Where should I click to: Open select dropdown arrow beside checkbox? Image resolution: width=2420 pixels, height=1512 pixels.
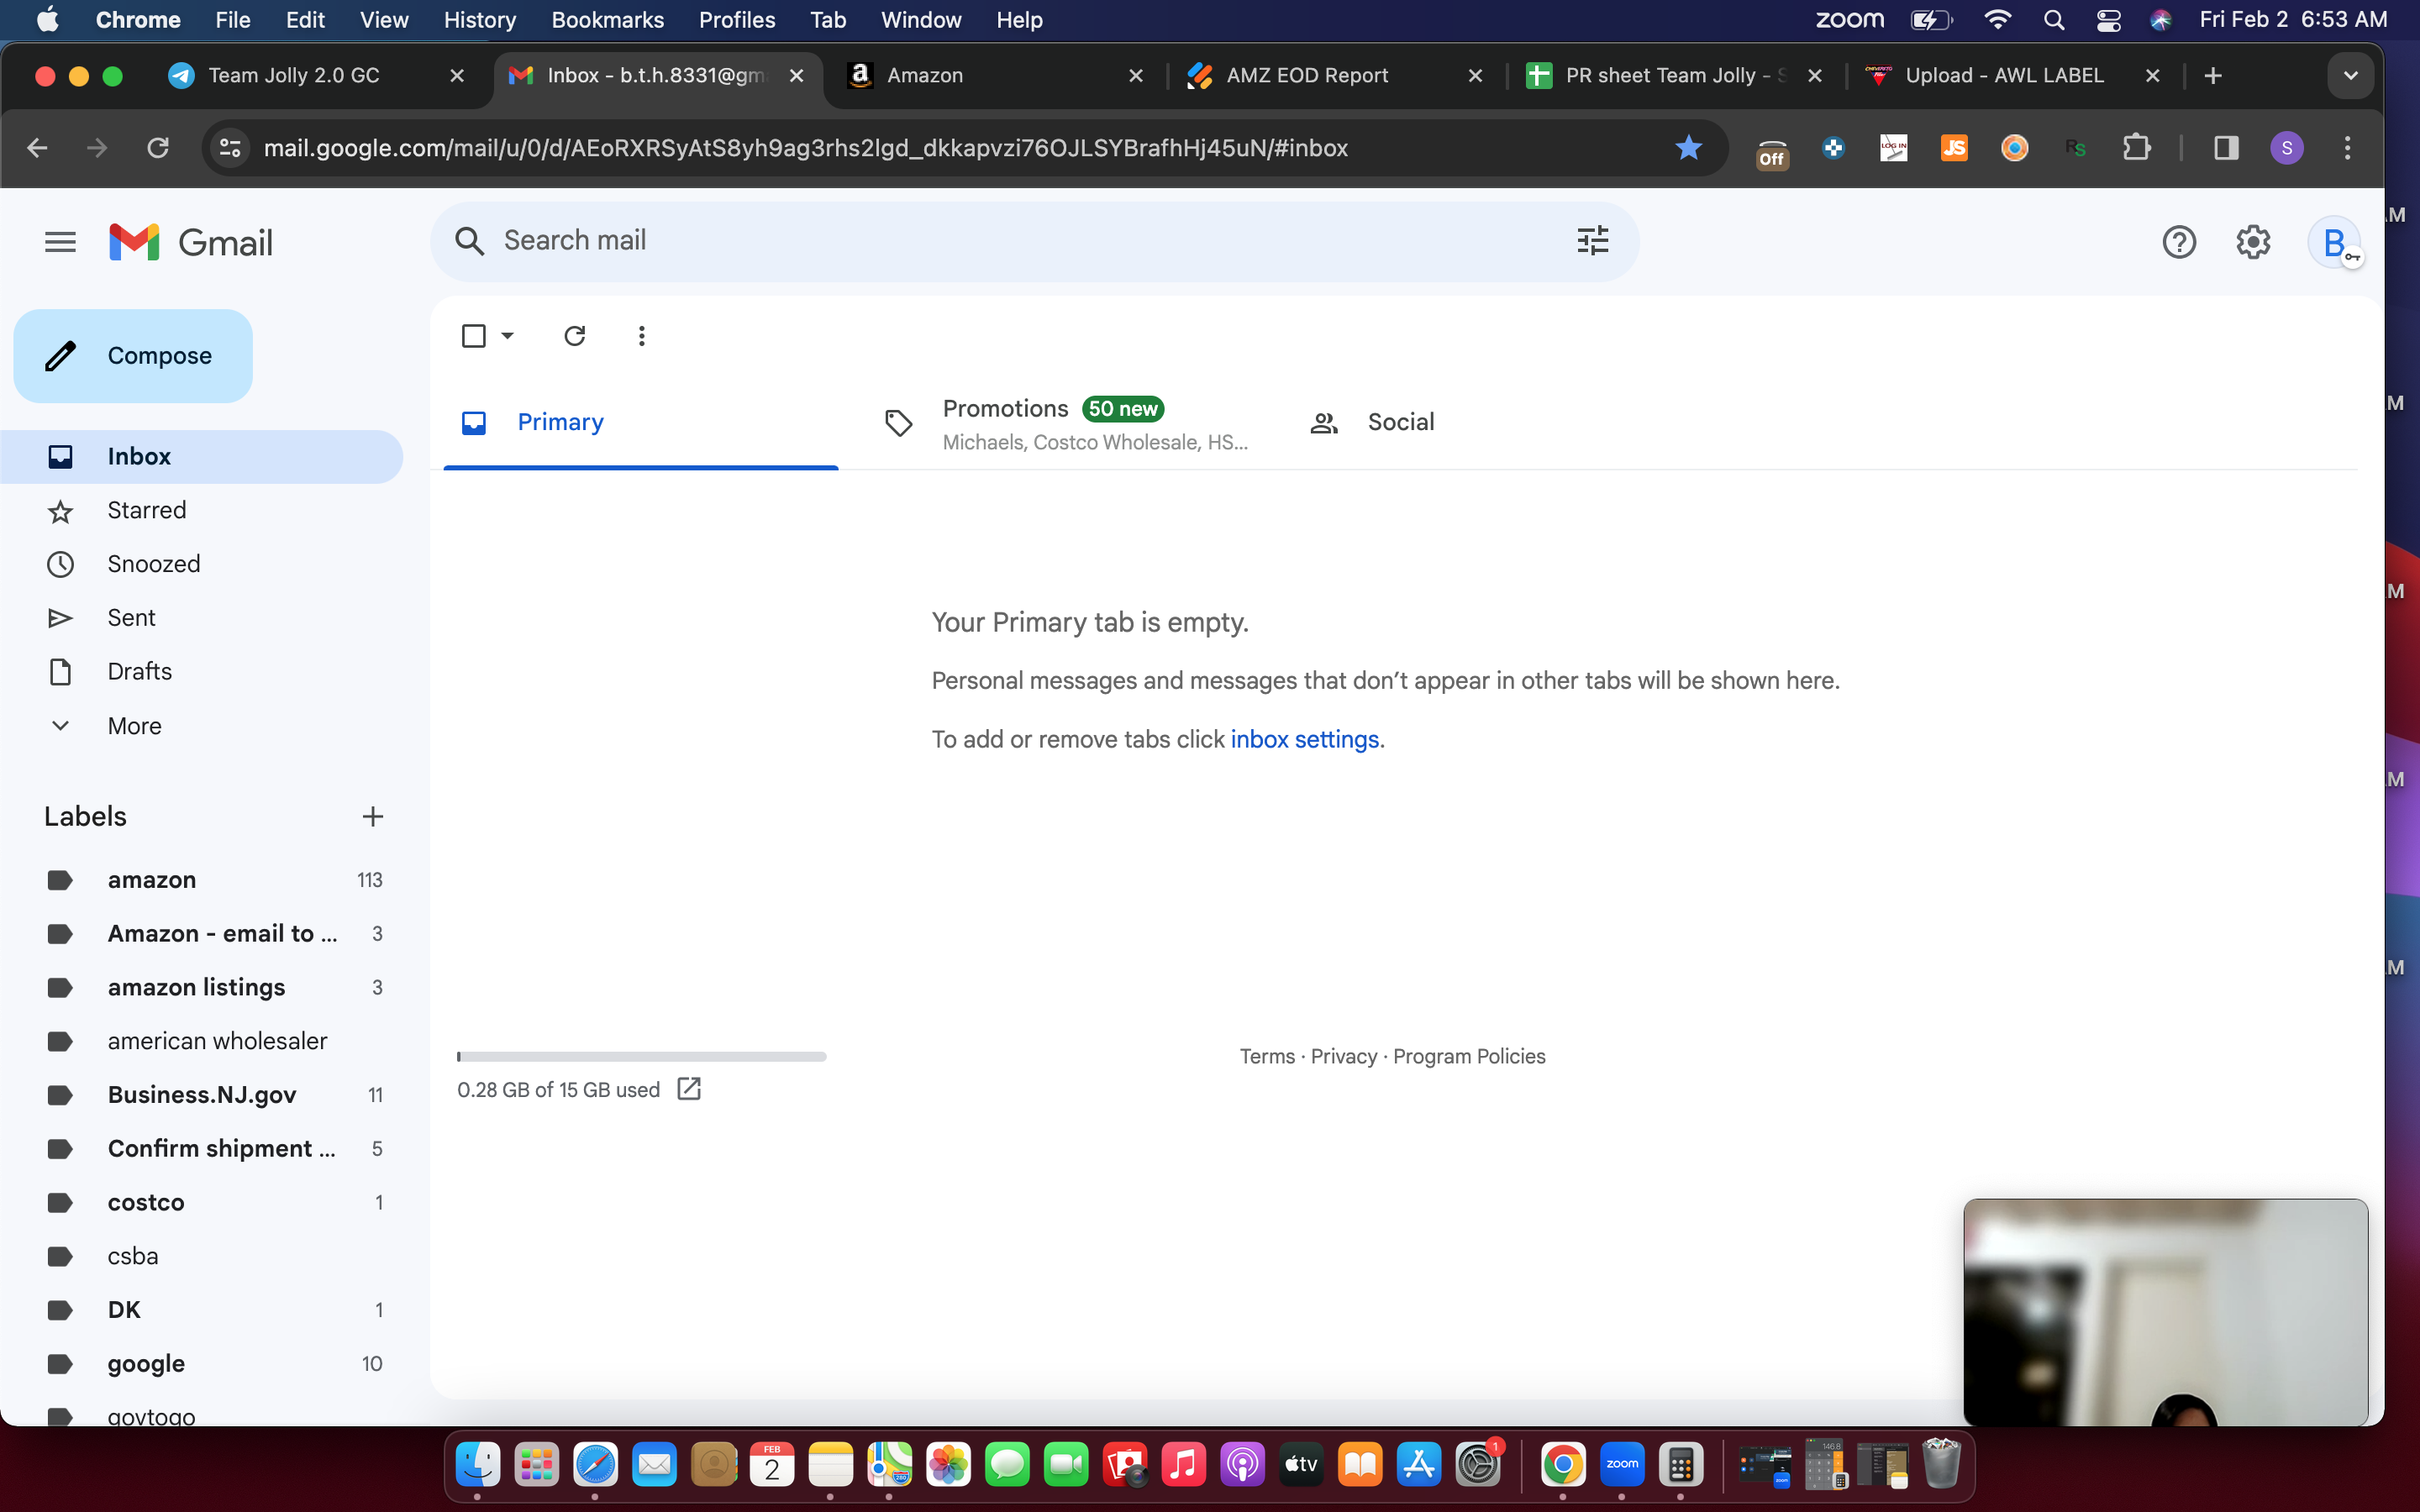[508, 336]
